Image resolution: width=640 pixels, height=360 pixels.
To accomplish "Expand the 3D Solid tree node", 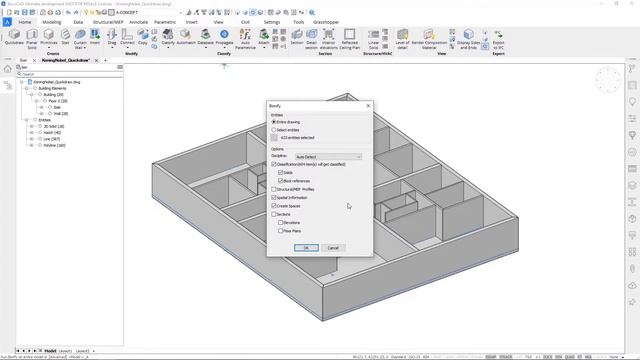I will 31,127.
